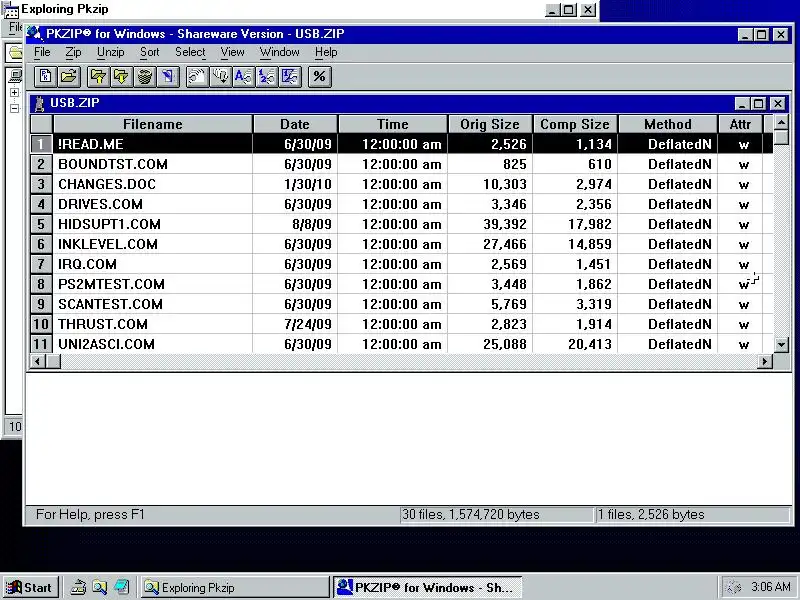
Task: Click the New ZIP file toolbar icon
Action: pos(45,77)
